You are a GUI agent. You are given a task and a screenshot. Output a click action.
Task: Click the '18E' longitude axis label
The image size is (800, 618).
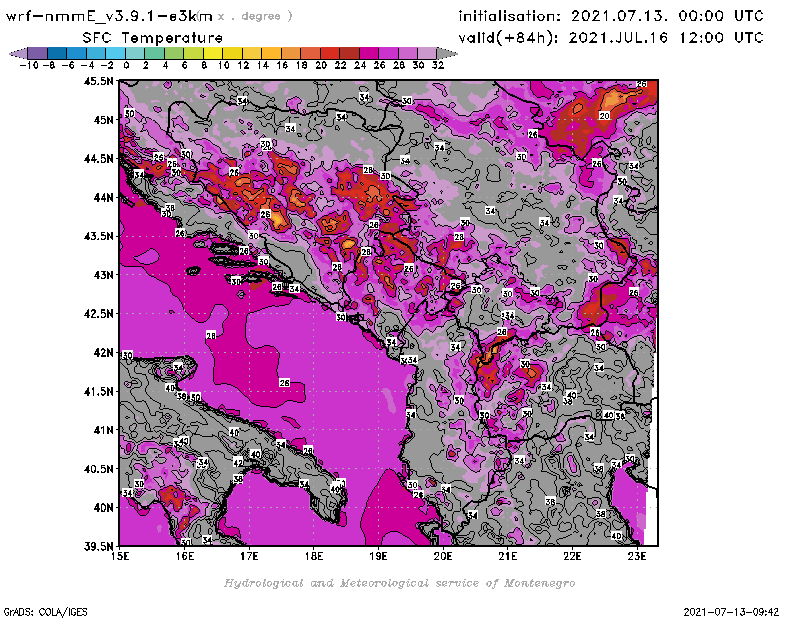pos(314,556)
